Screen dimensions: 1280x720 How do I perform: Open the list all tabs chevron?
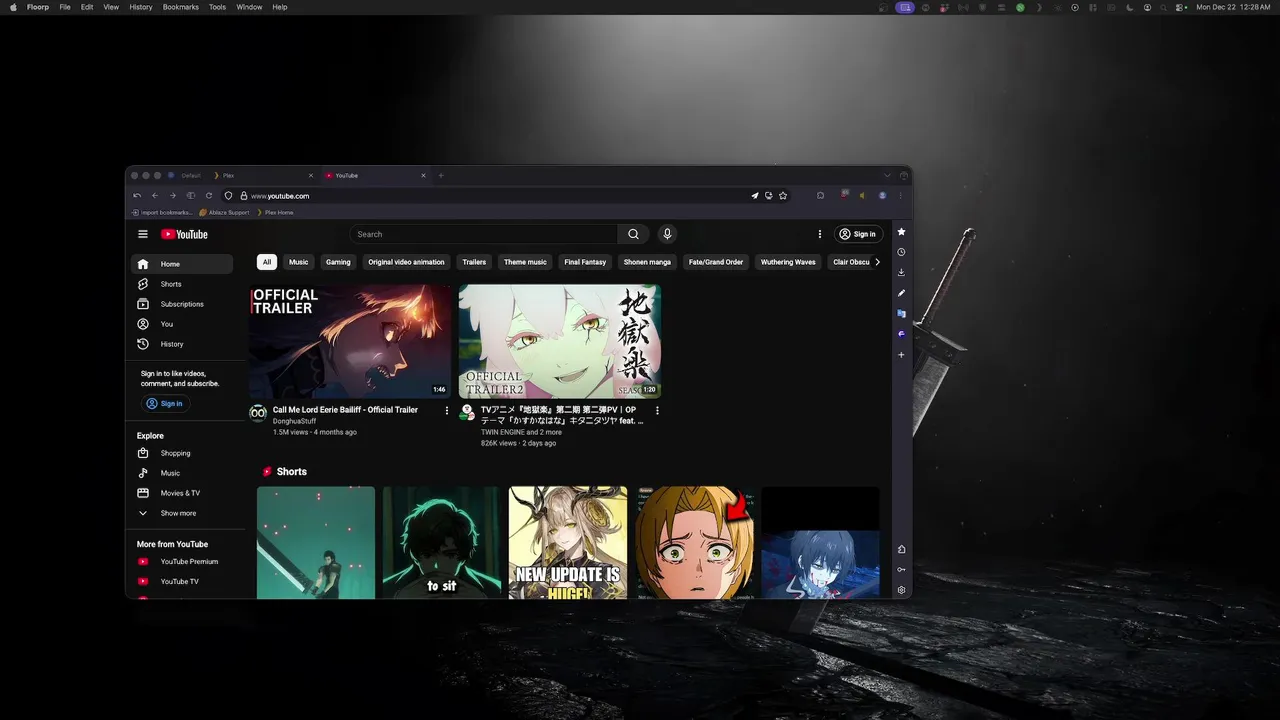[x=886, y=175]
